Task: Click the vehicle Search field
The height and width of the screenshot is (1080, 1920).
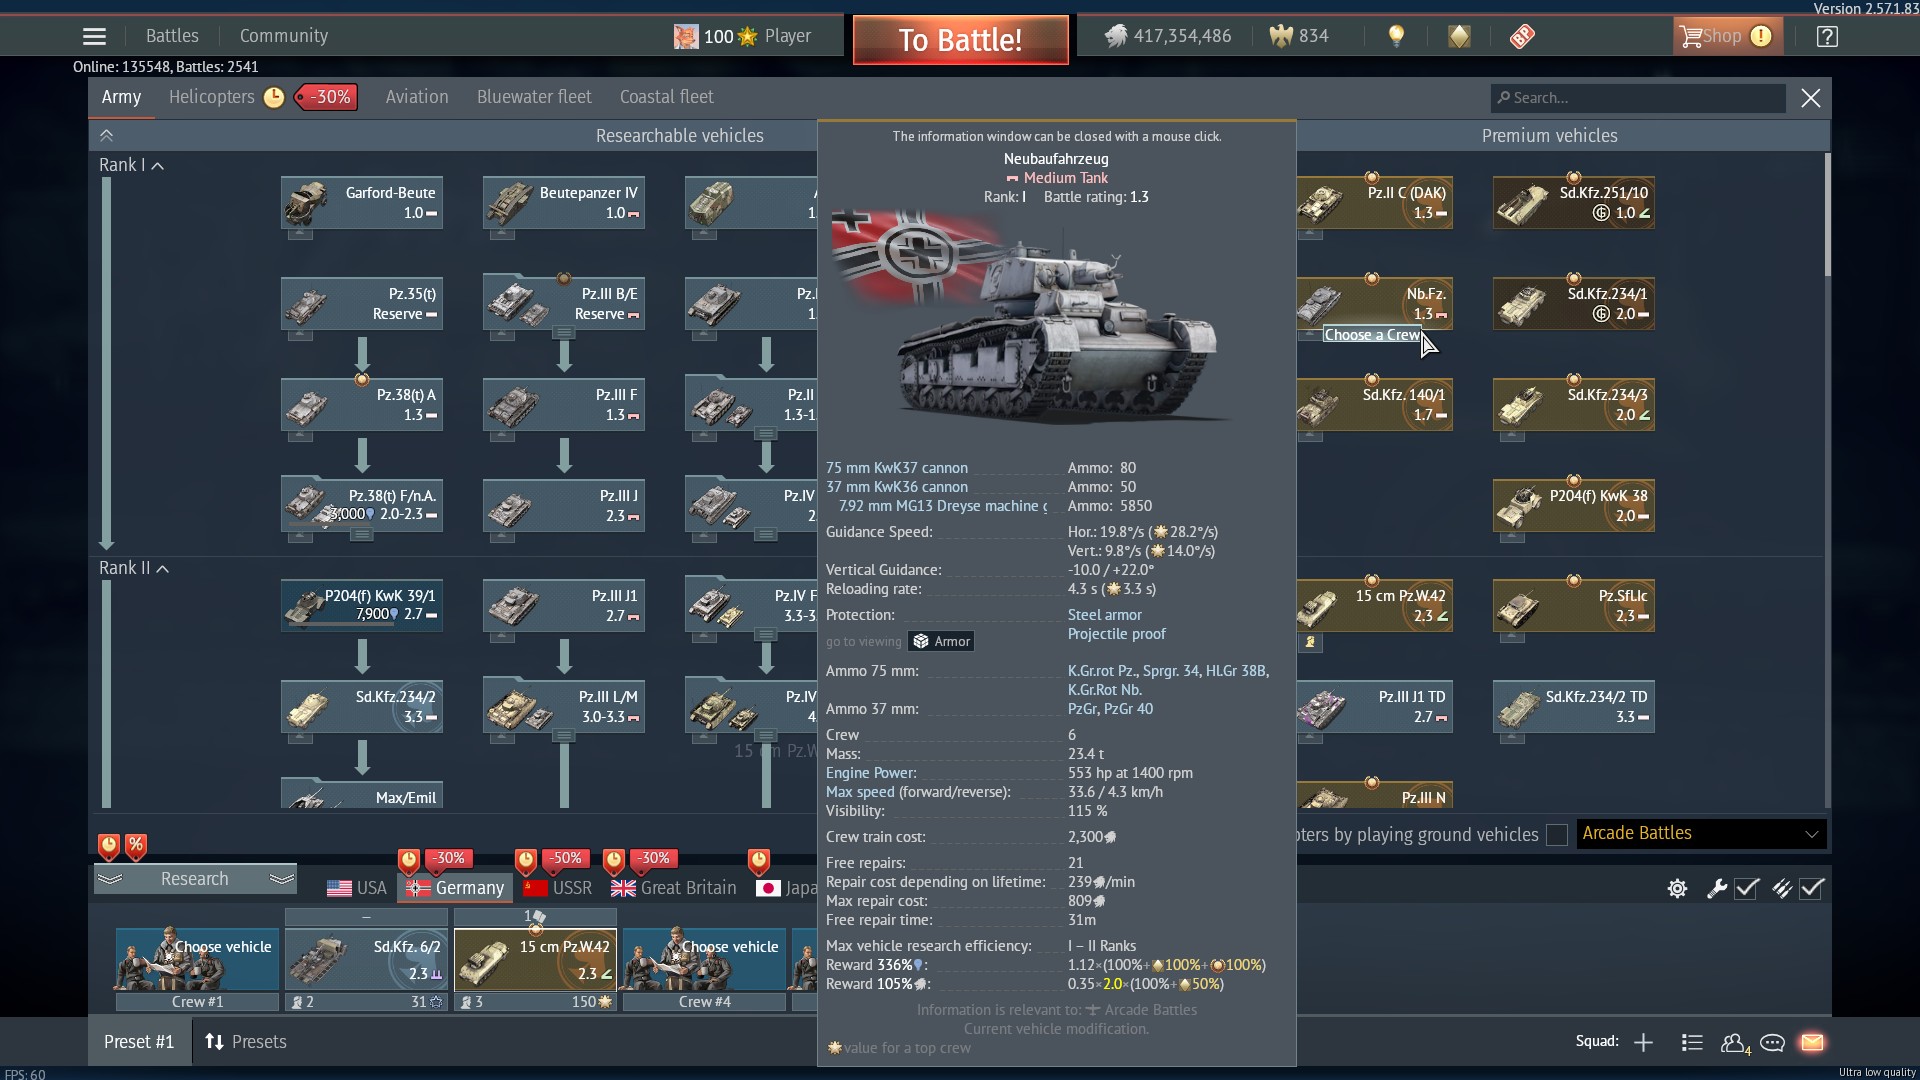Action: (1638, 98)
